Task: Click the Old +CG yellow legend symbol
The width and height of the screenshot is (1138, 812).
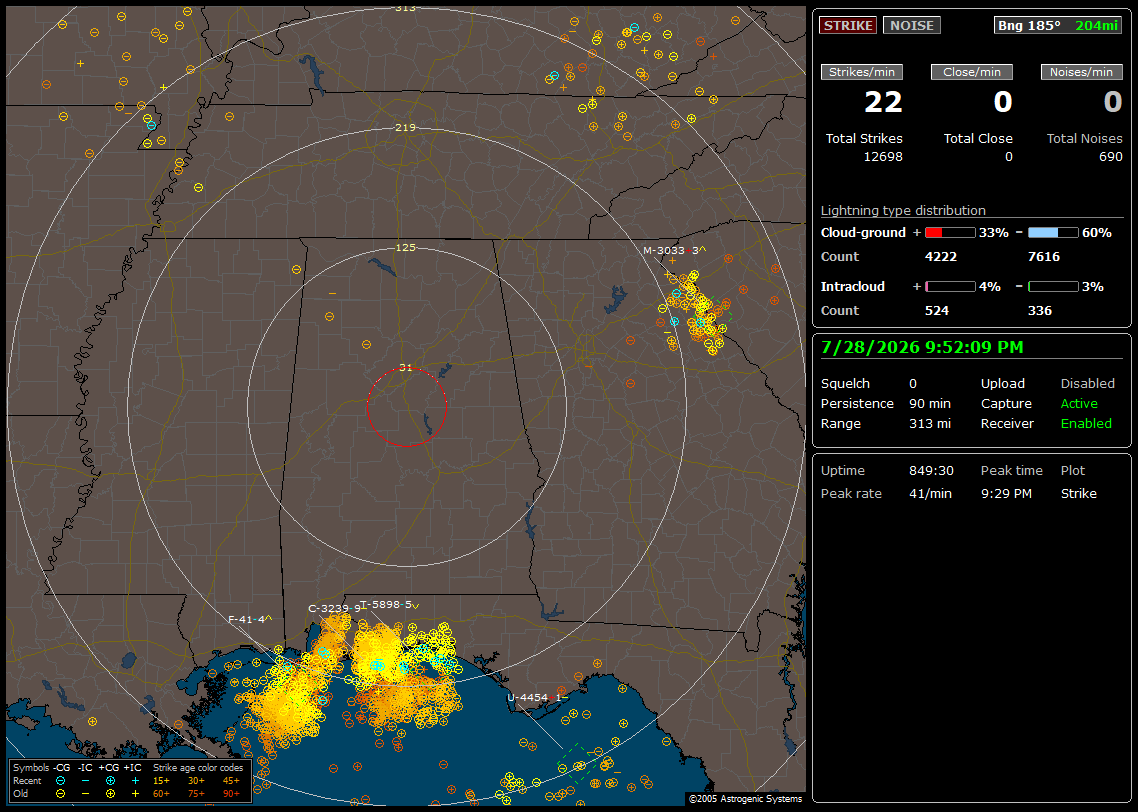Action: [x=110, y=794]
